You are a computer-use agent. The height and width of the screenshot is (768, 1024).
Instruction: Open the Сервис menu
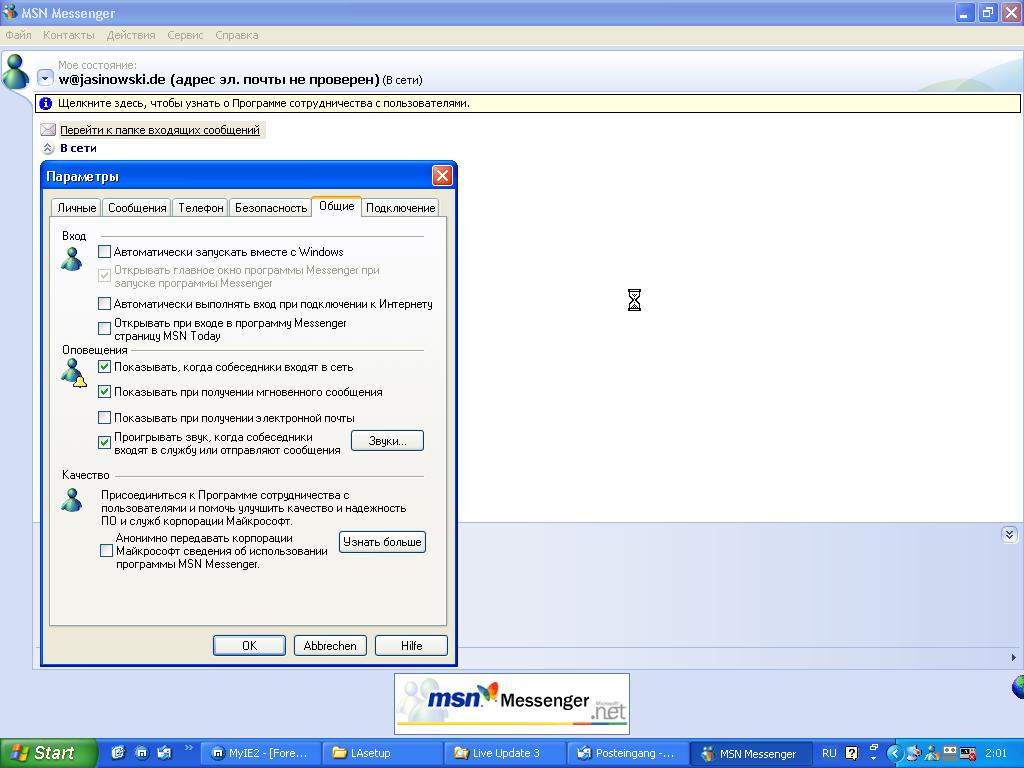click(x=185, y=35)
